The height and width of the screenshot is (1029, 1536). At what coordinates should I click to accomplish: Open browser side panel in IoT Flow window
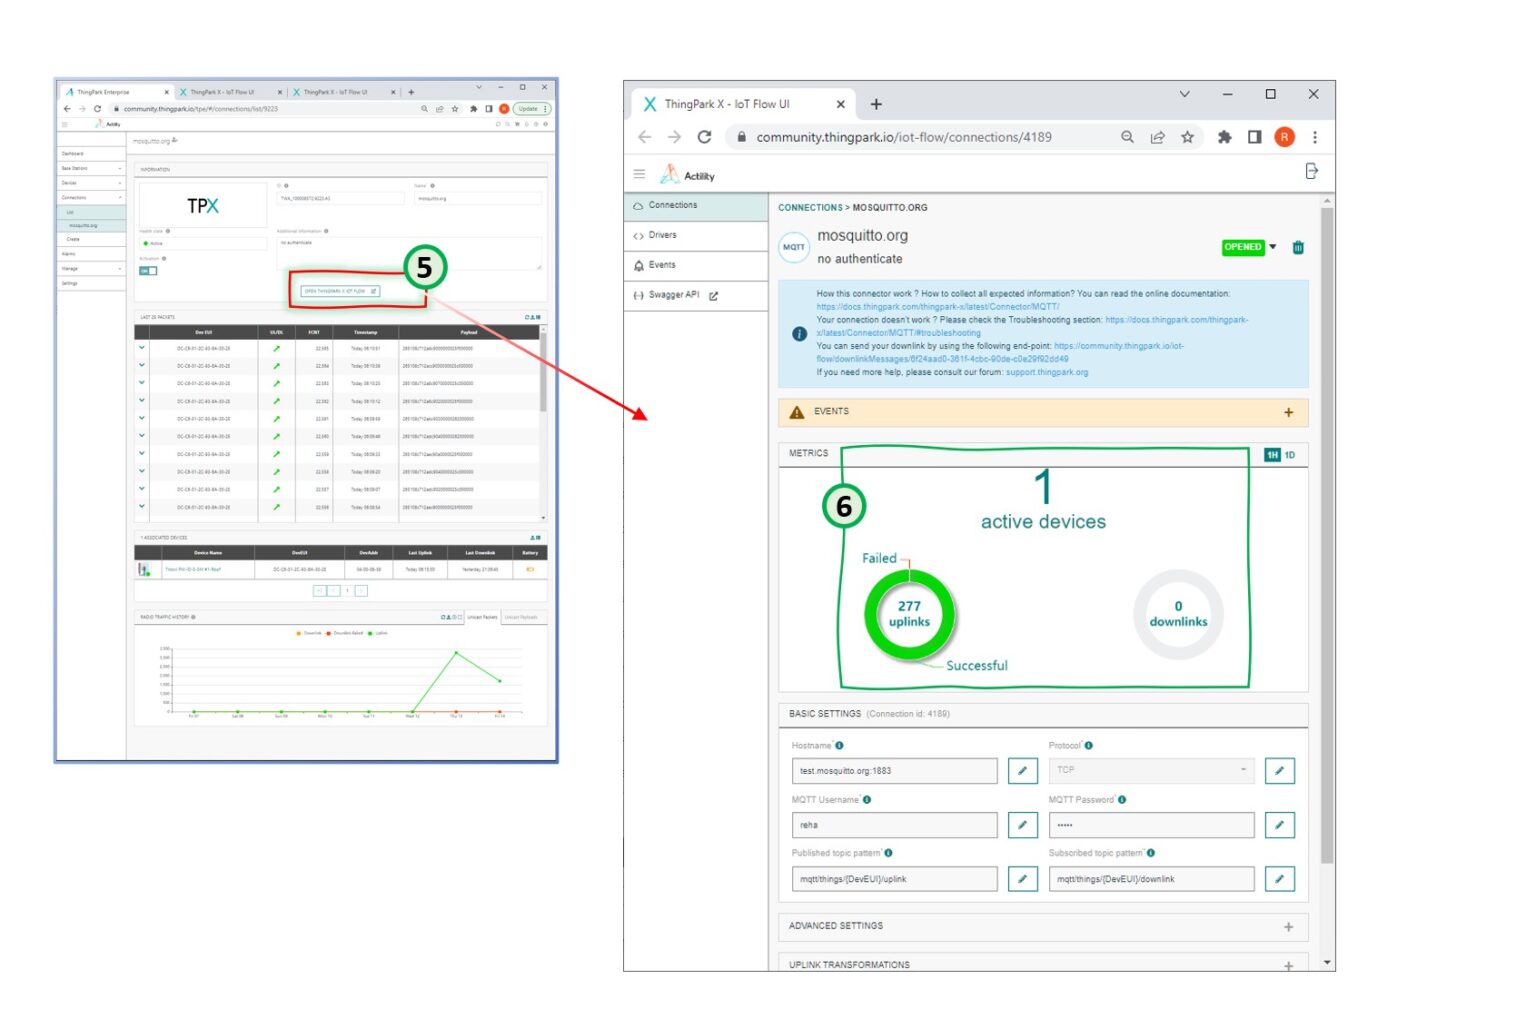click(x=1254, y=137)
